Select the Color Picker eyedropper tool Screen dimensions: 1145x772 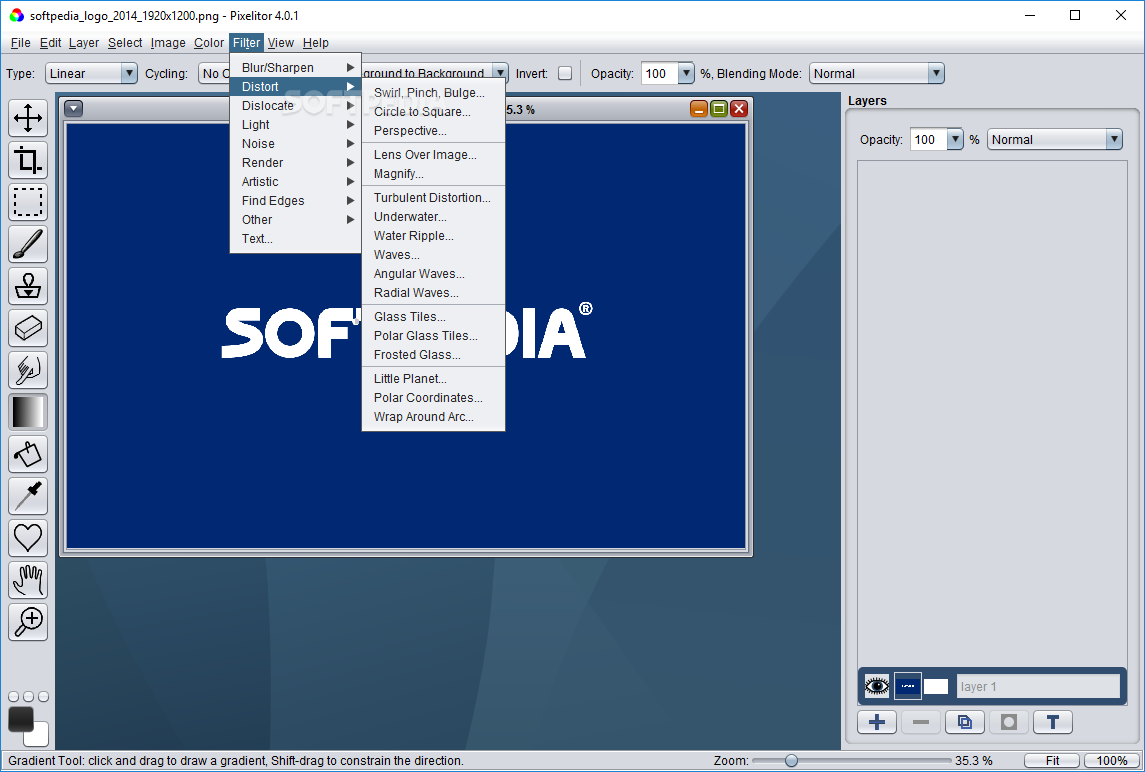tap(28, 496)
